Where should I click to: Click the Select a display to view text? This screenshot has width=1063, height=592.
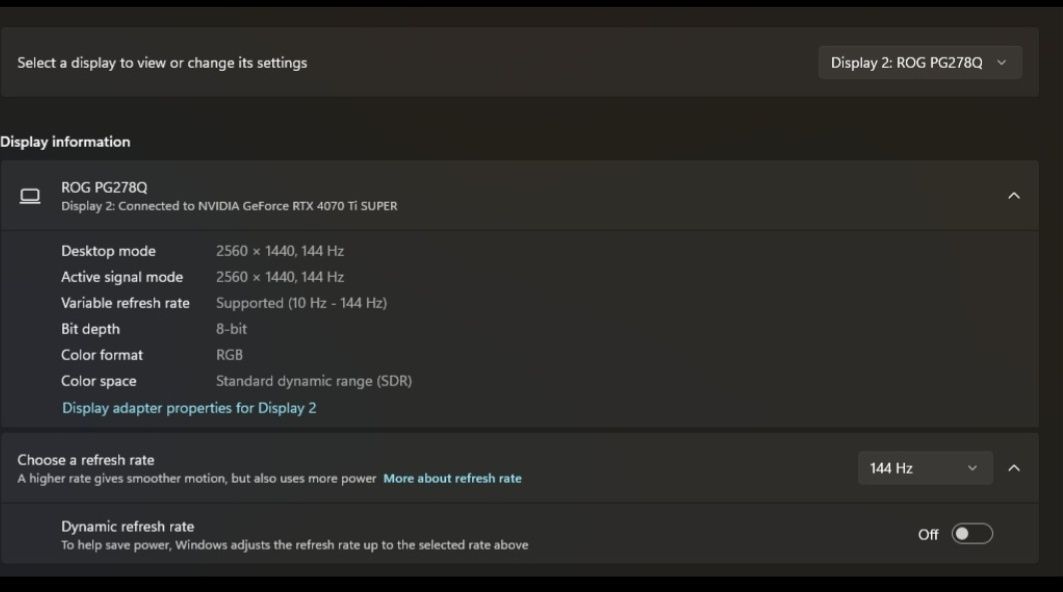[162, 62]
